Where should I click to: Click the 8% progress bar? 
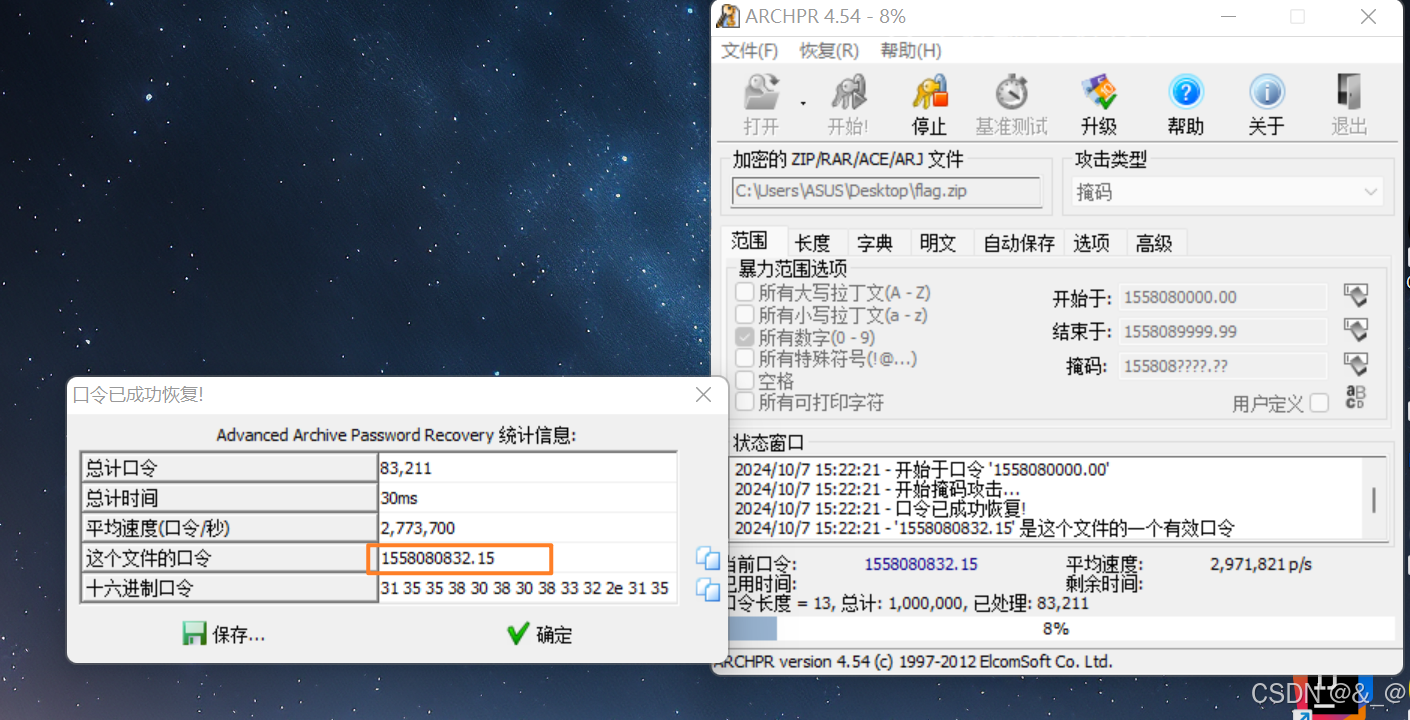click(1060, 628)
